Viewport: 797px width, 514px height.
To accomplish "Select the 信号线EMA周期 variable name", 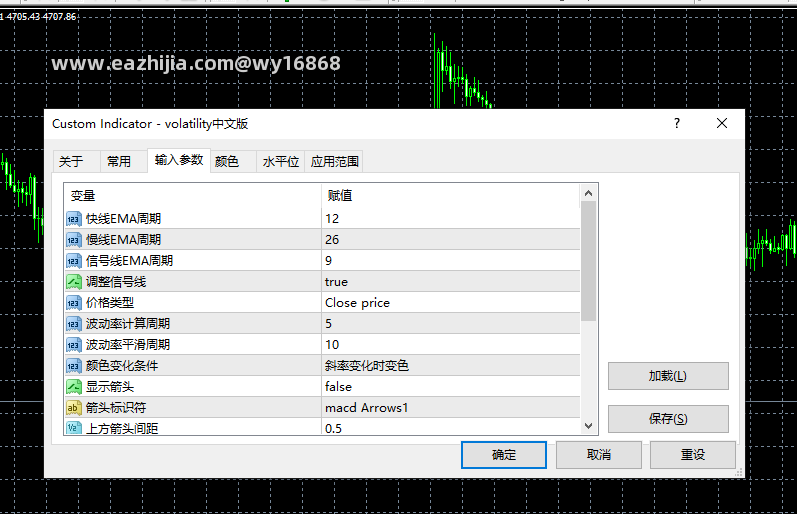I will (130, 261).
